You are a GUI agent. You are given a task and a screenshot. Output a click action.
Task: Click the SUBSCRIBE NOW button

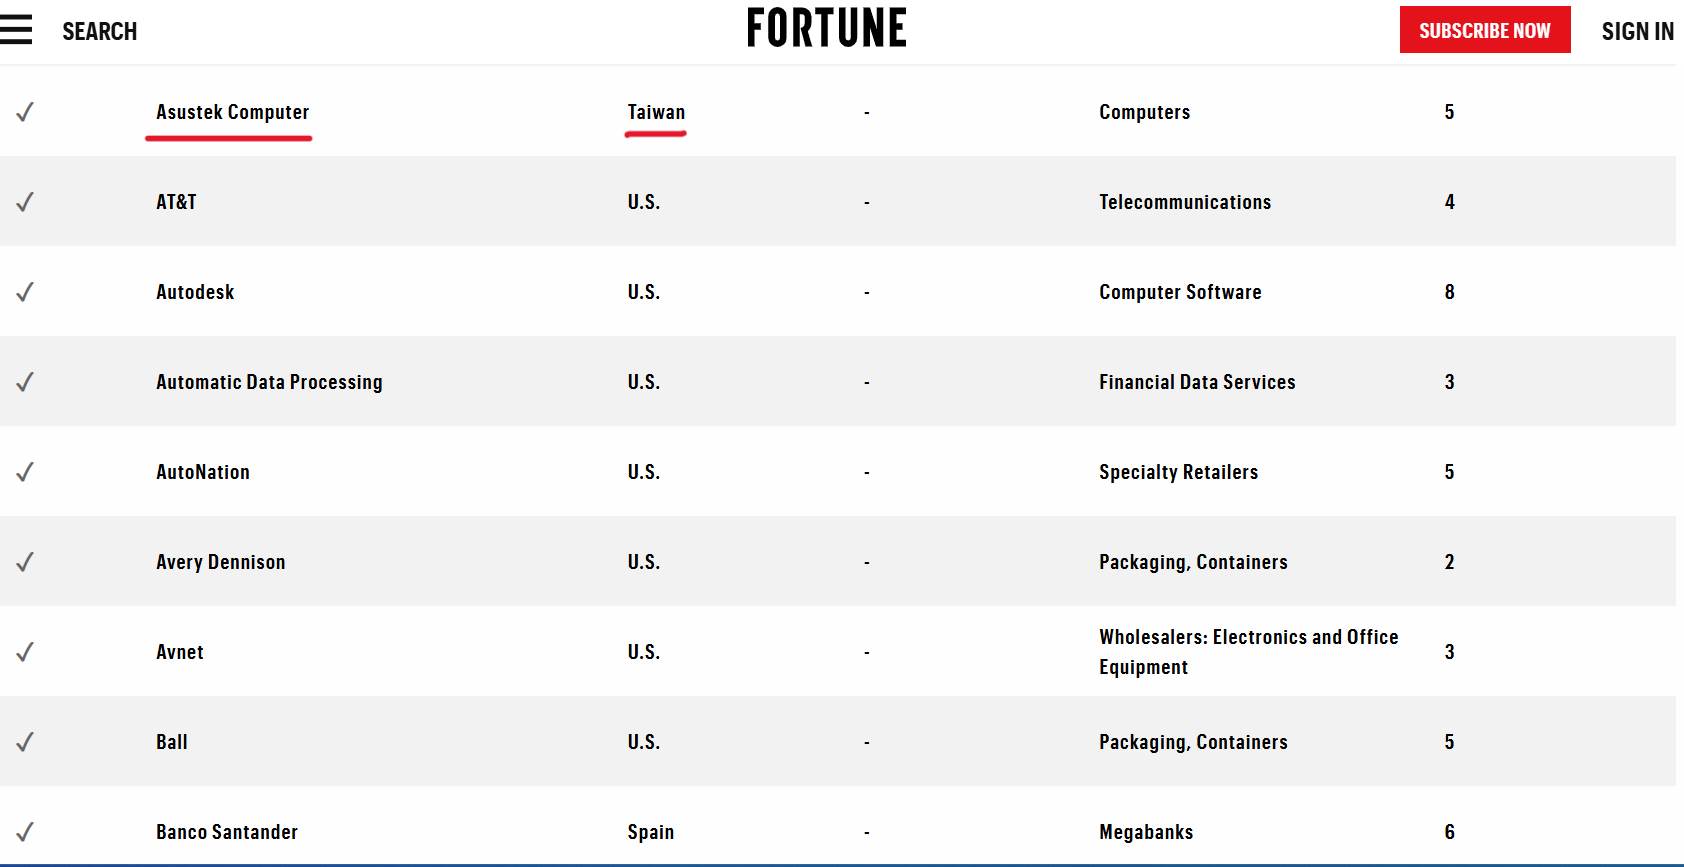1485,30
